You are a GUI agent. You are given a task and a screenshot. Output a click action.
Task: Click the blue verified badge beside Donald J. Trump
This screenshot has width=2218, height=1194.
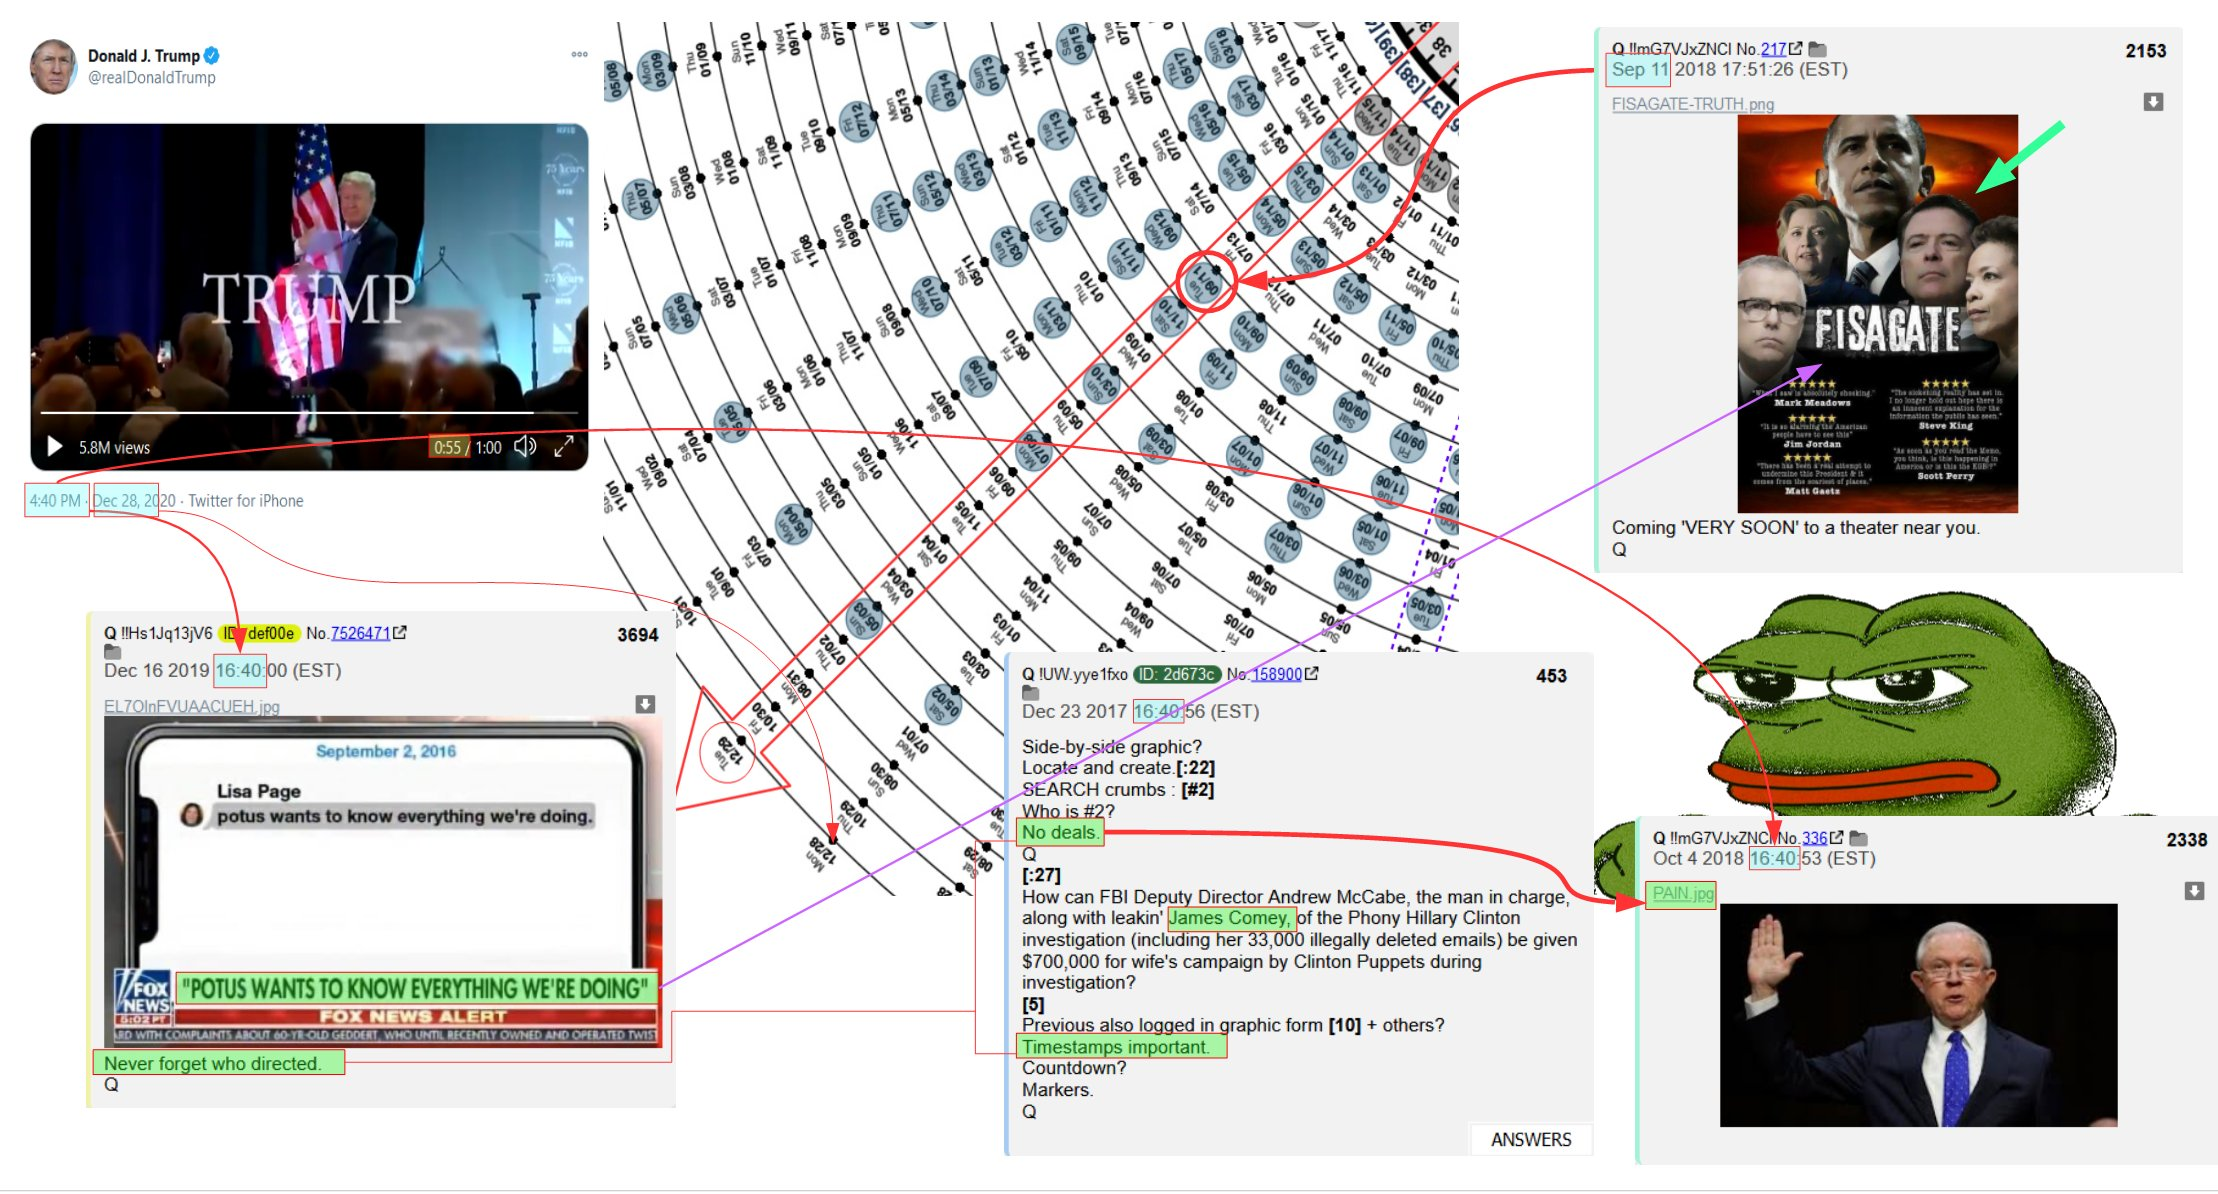[212, 56]
